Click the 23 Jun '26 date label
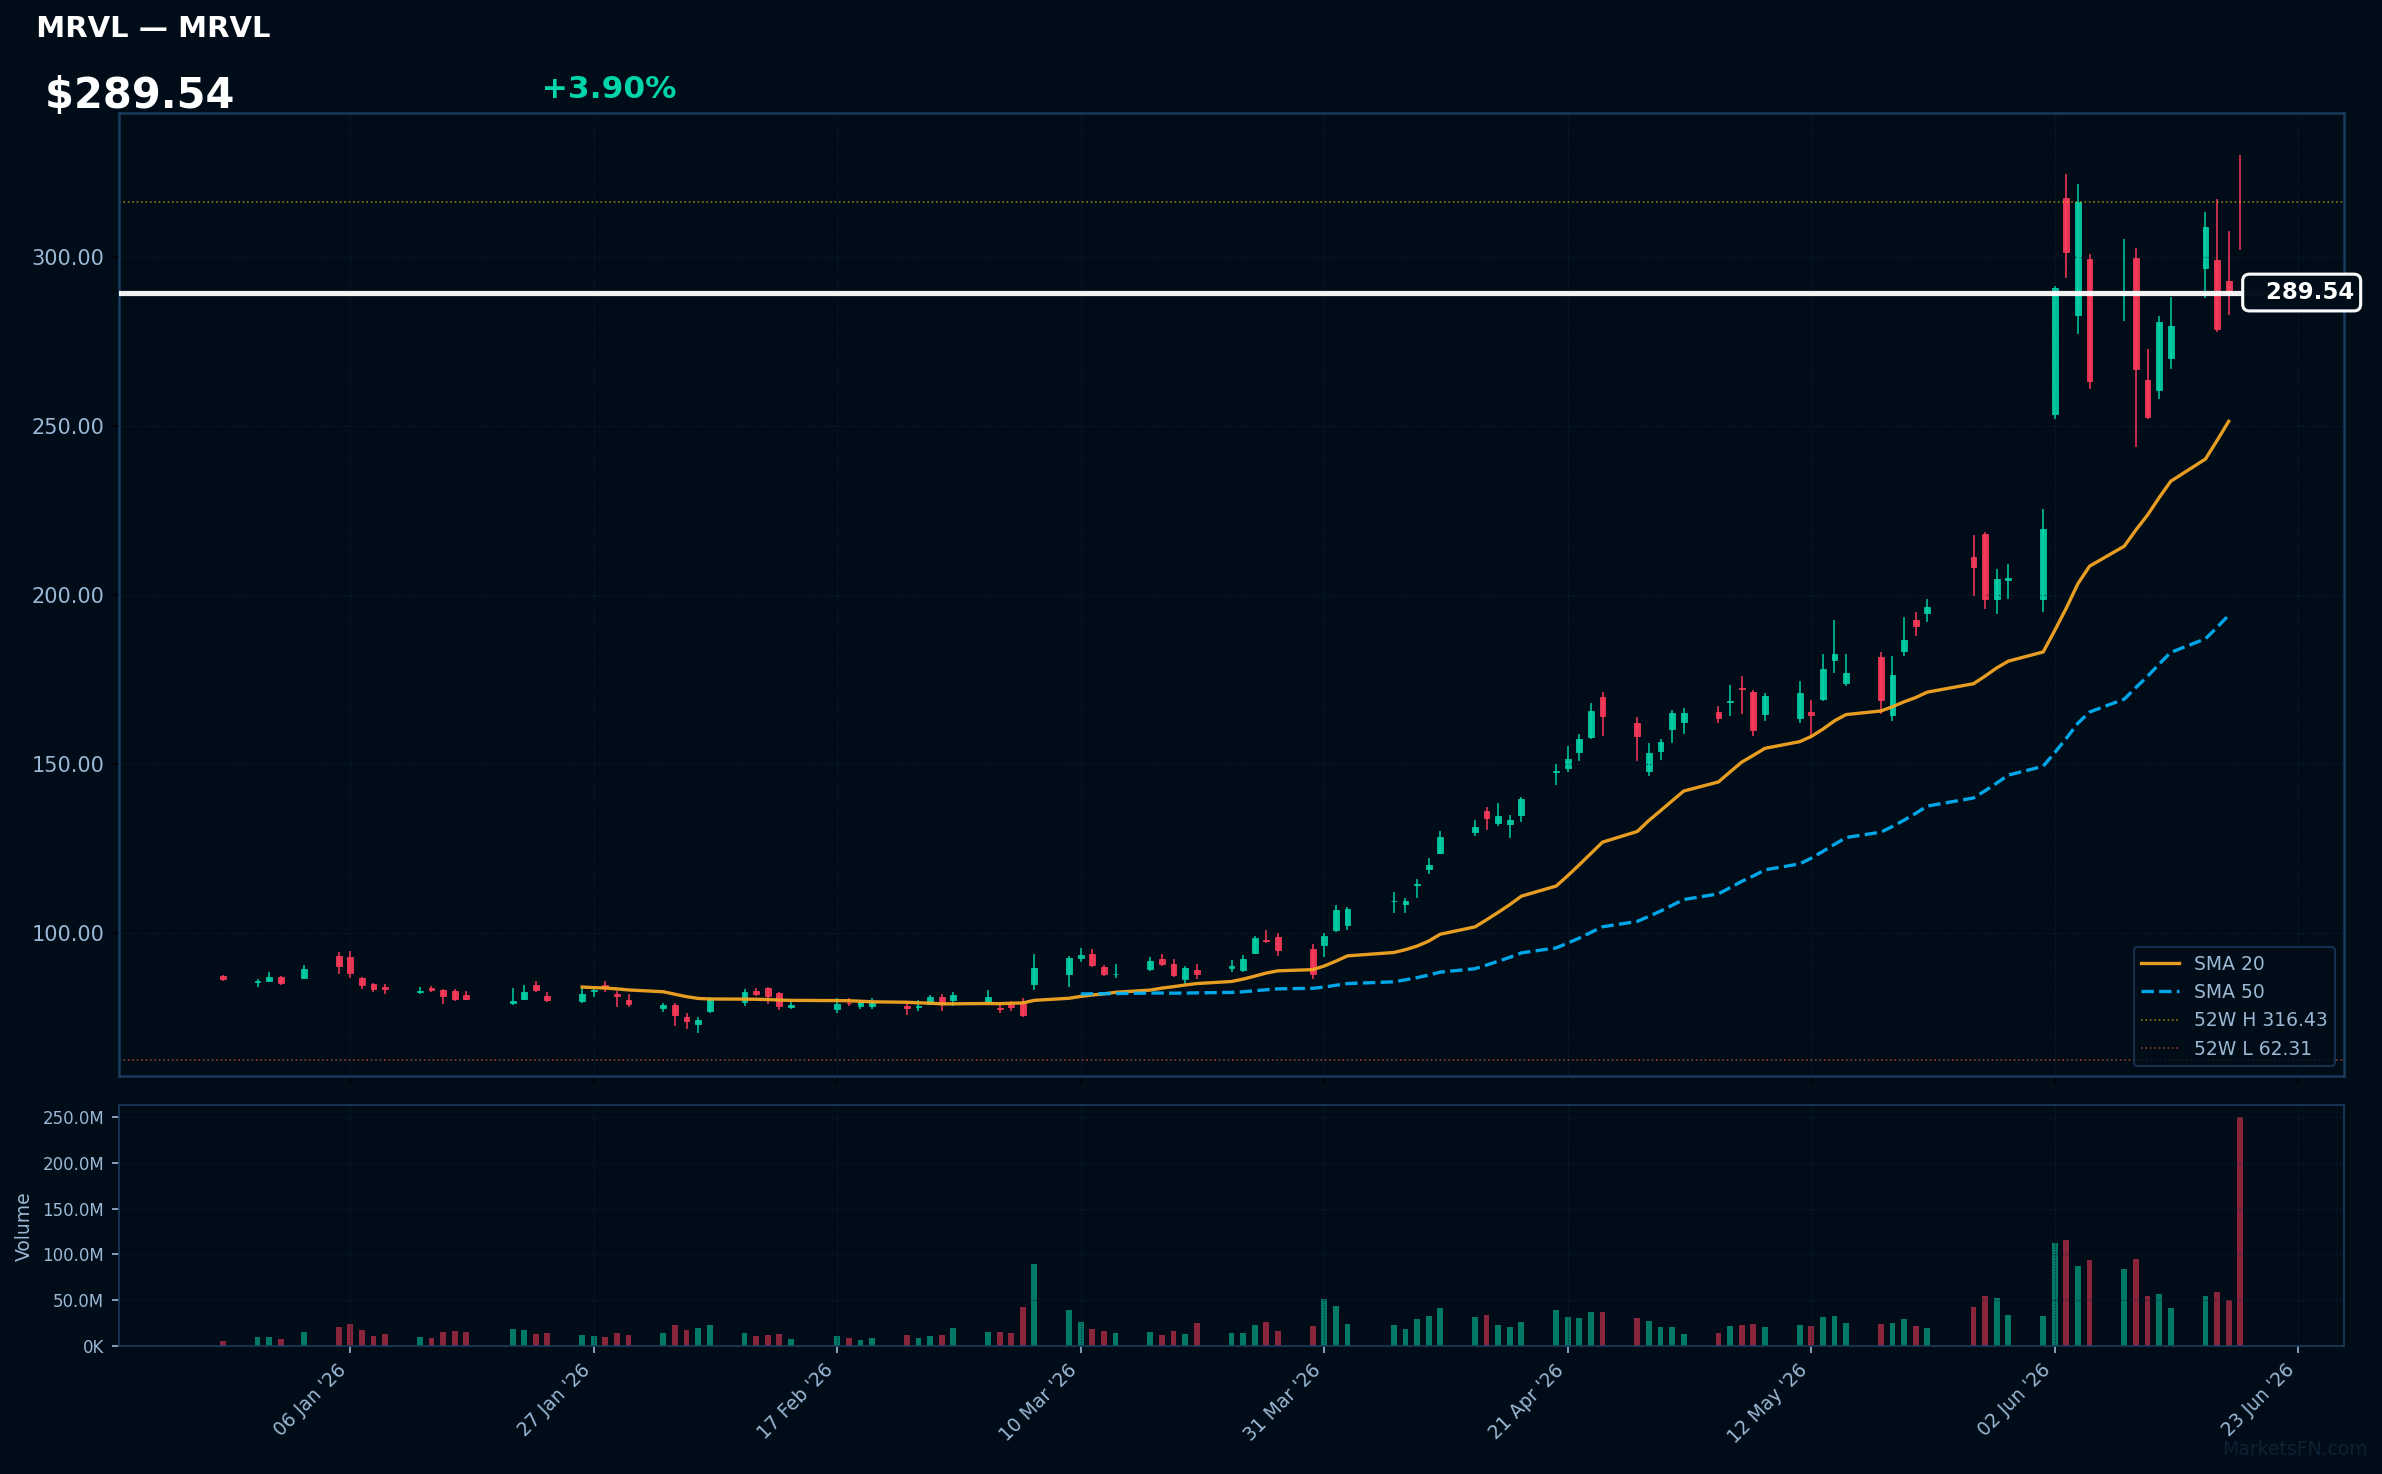Screen dimensions: 2382x1474 click(2257, 1401)
